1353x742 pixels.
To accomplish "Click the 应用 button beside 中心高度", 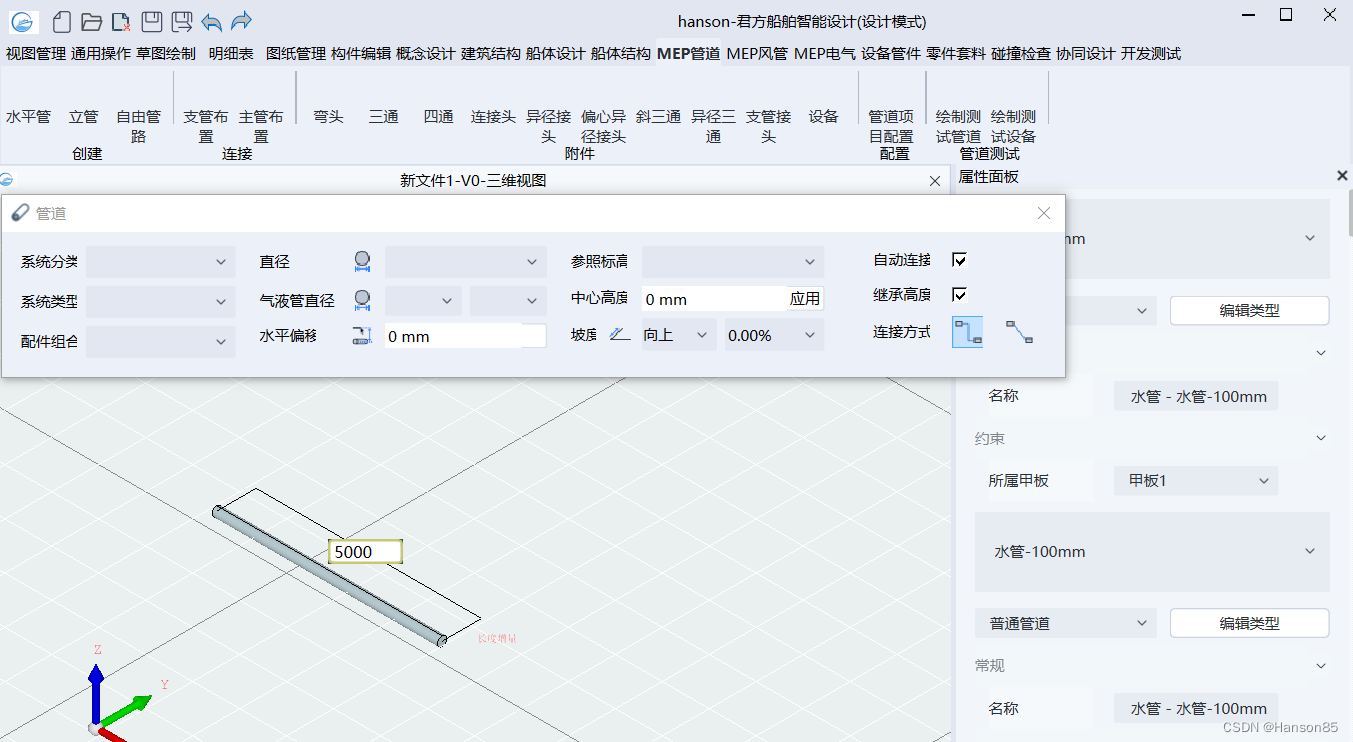I will pos(804,299).
